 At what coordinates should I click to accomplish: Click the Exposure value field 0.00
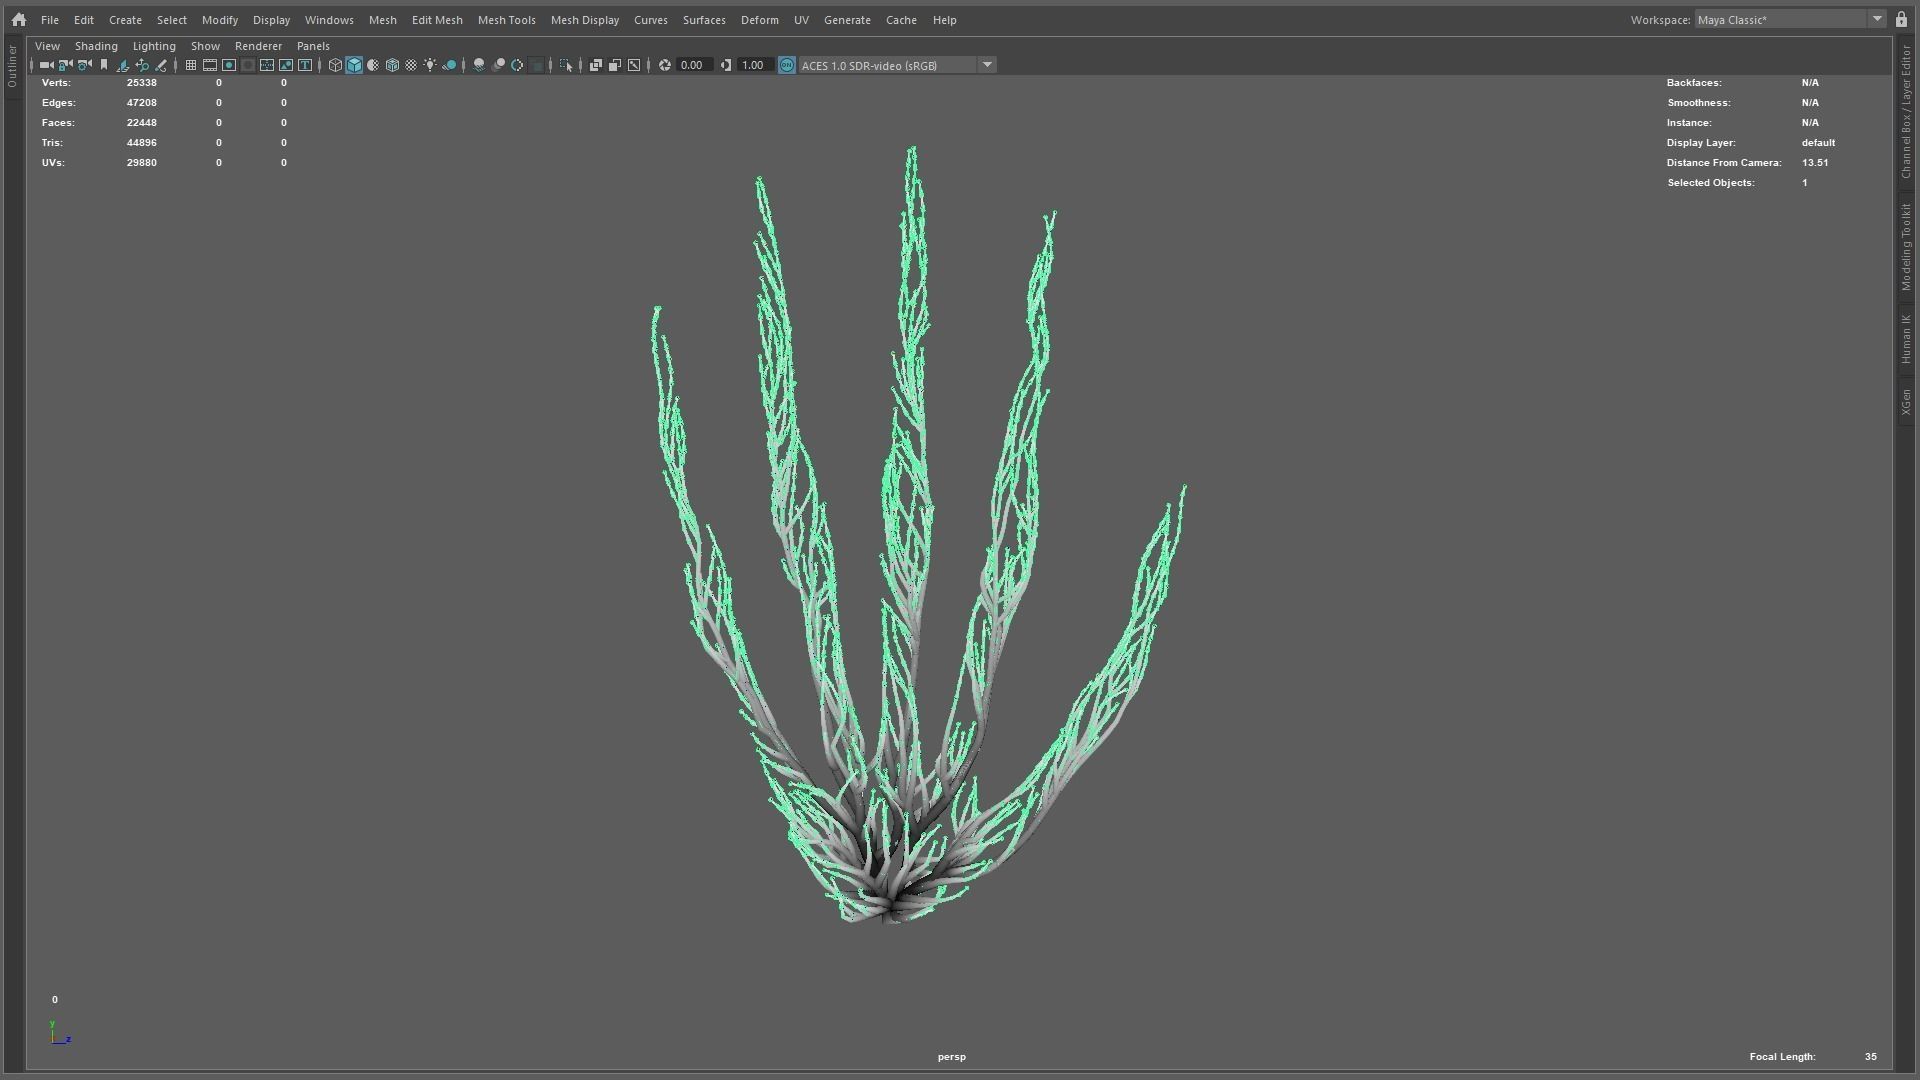point(694,65)
